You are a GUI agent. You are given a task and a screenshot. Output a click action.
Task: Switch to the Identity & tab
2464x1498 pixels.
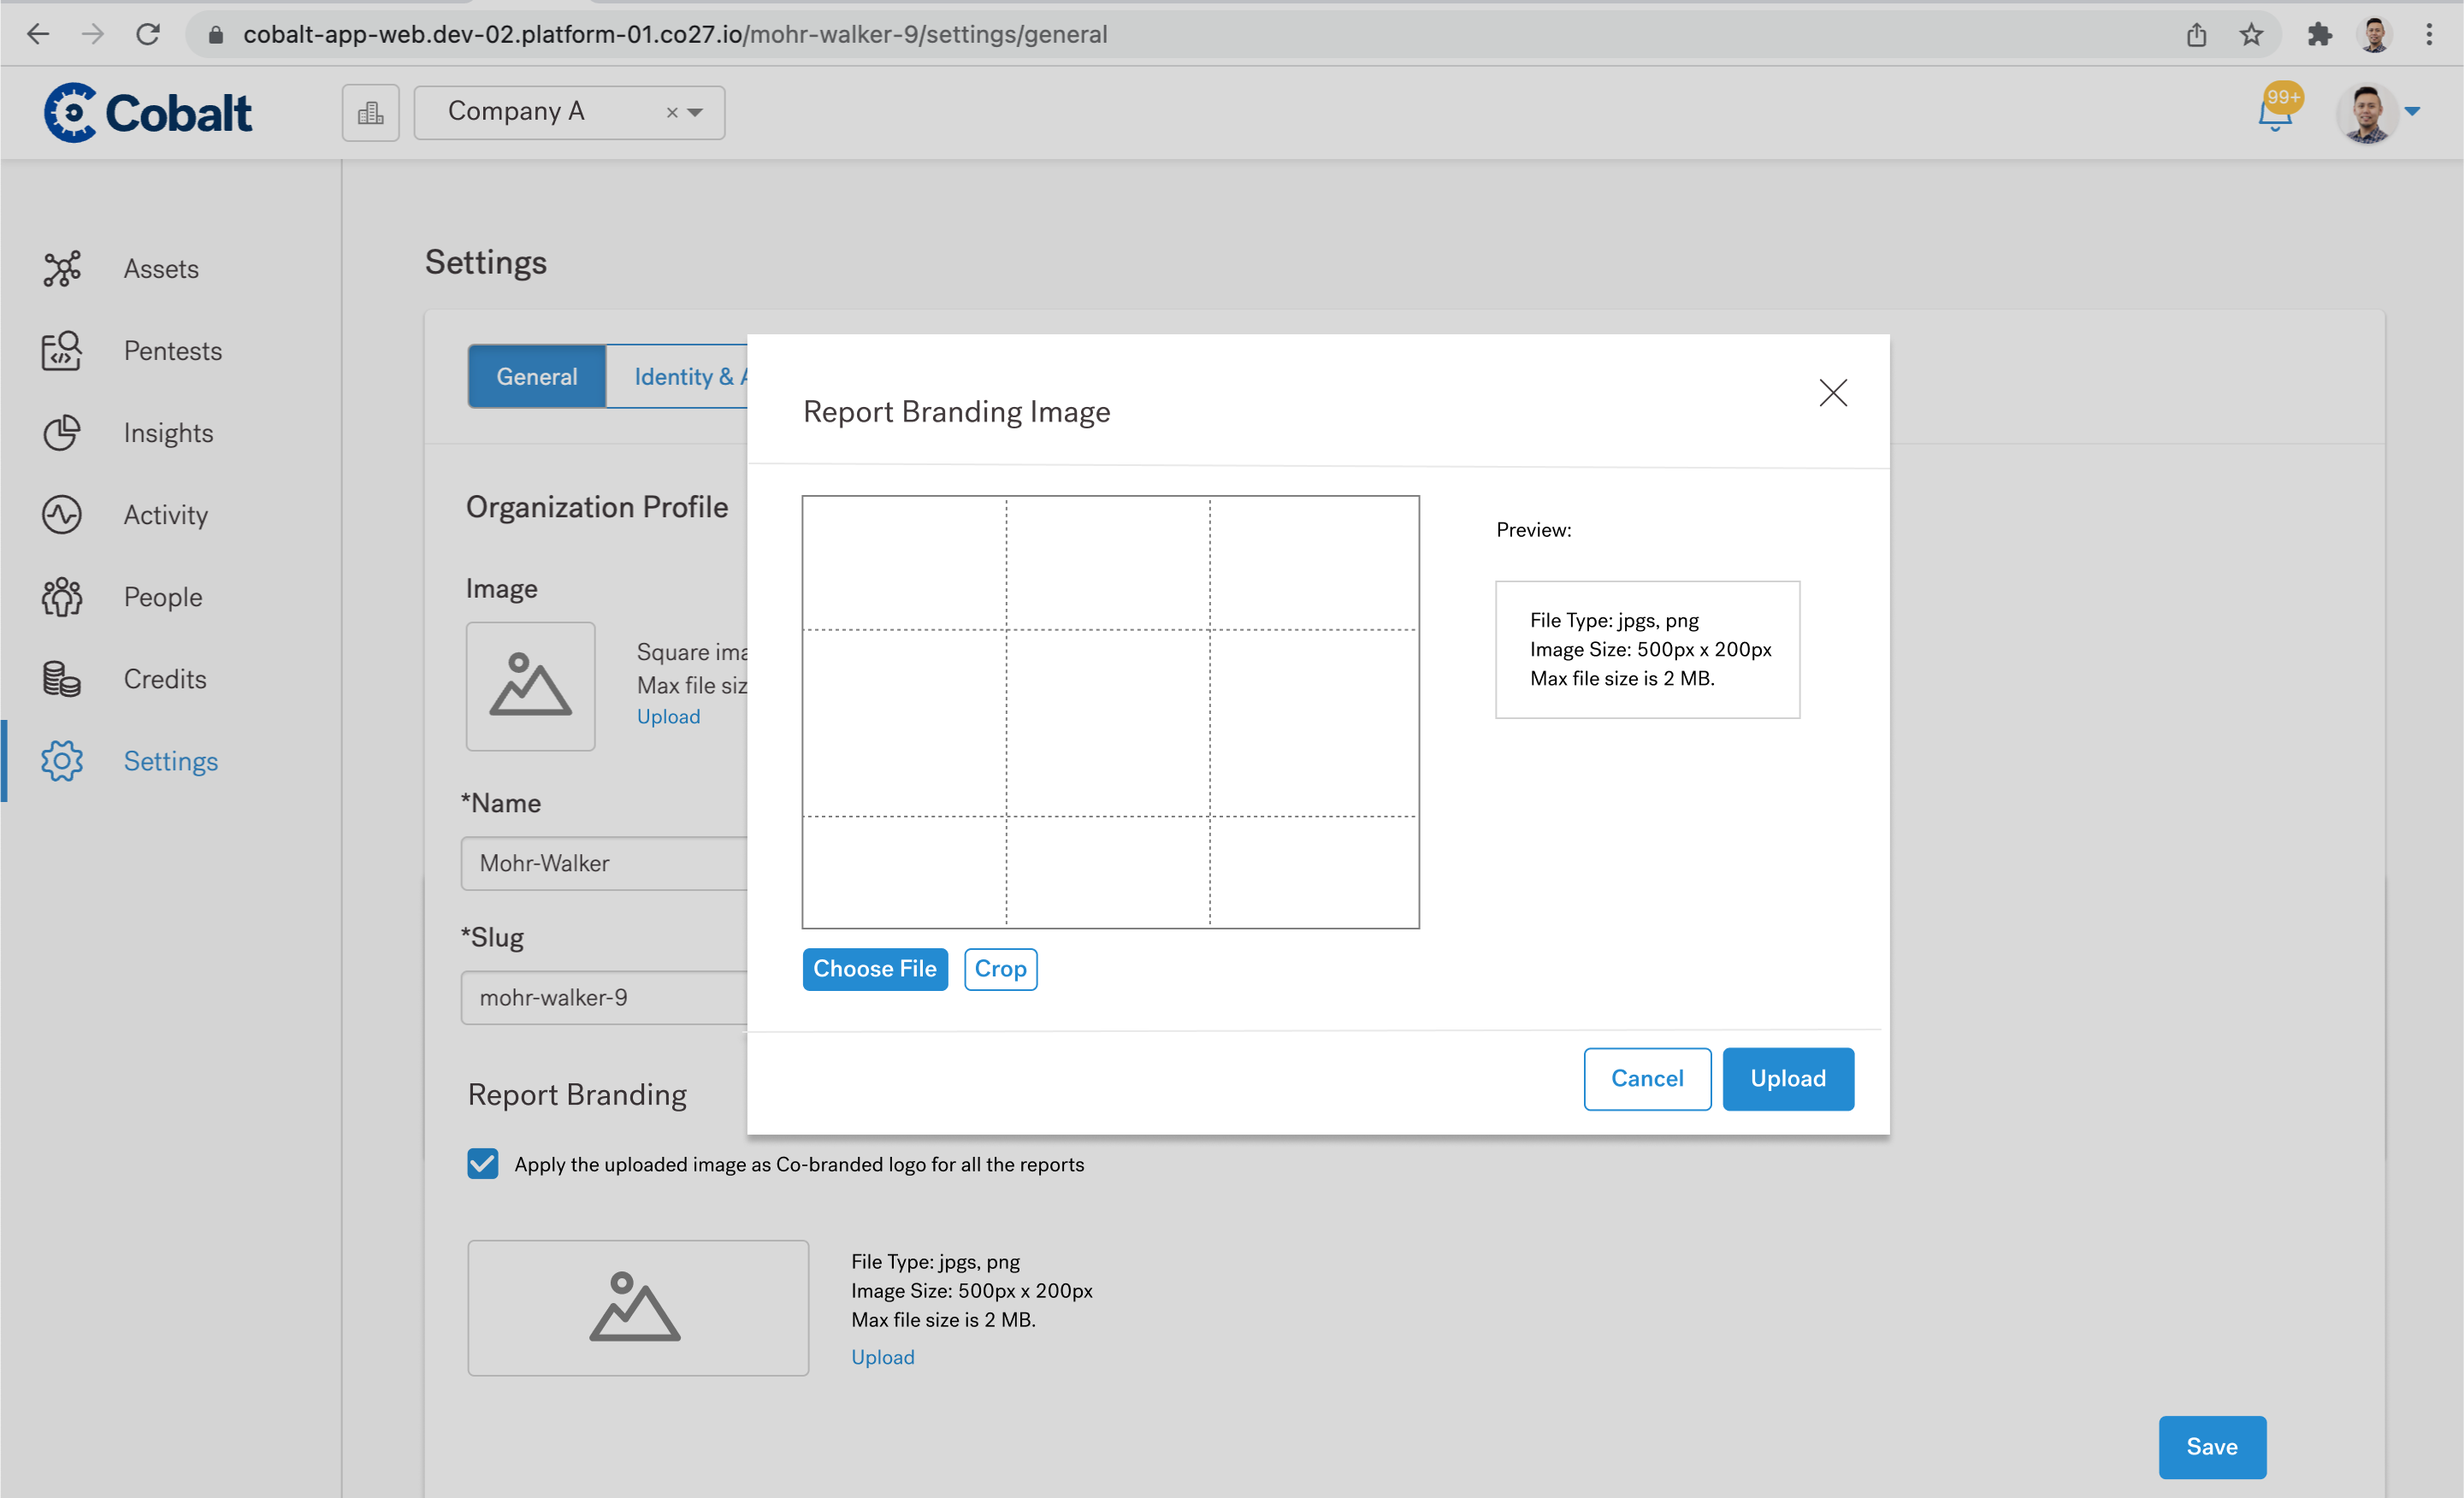pyautogui.click(x=677, y=376)
